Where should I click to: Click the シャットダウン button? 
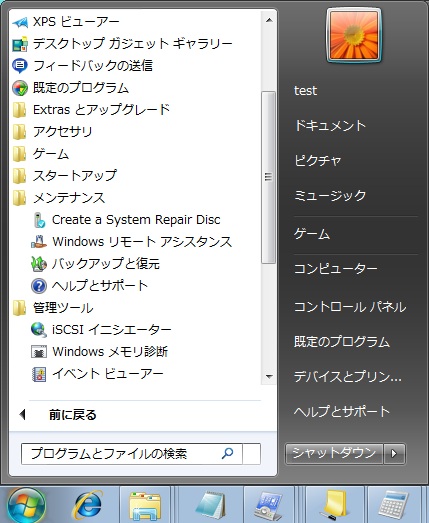coord(334,453)
